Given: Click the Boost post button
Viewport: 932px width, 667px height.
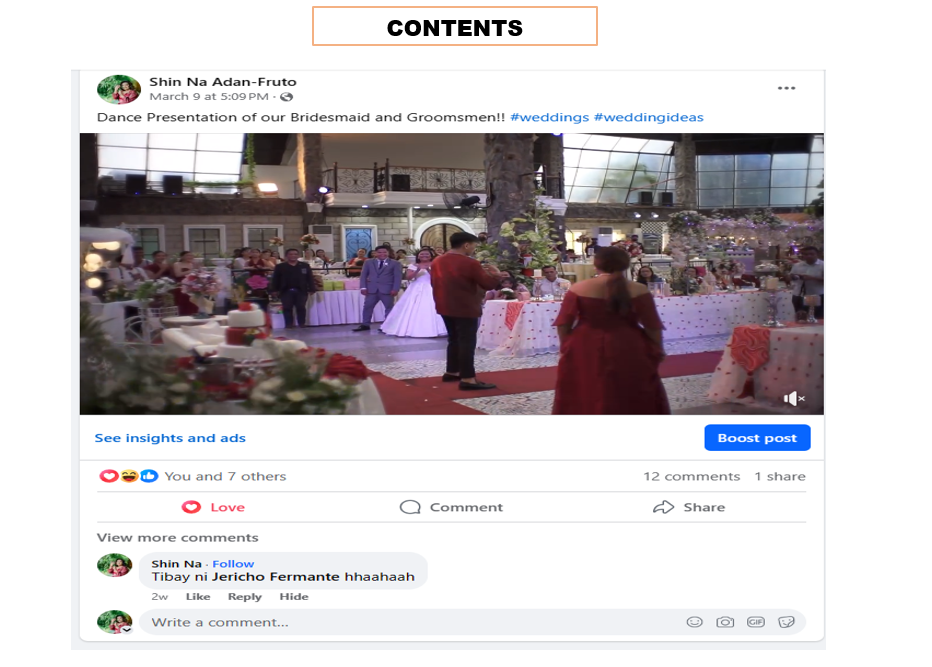Looking at the screenshot, I should coord(757,438).
